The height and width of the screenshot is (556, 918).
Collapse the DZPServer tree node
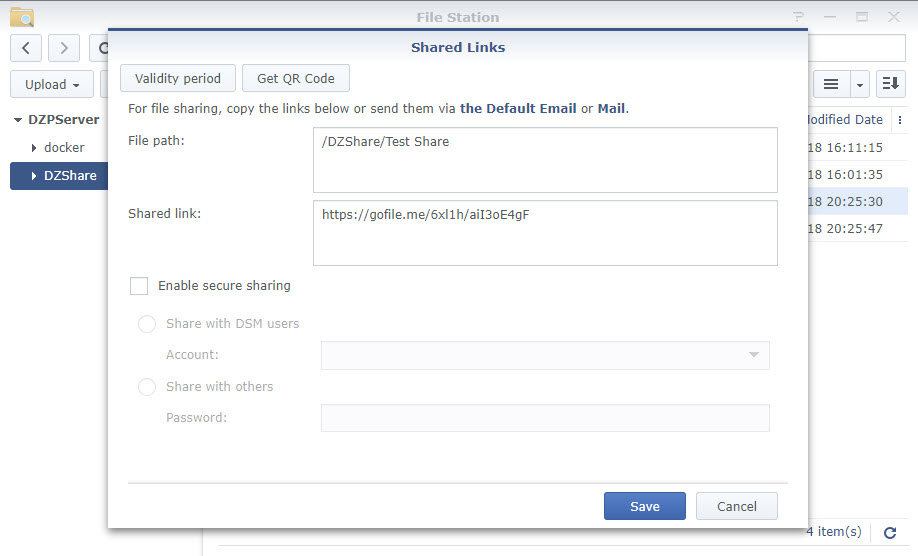pos(18,120)
